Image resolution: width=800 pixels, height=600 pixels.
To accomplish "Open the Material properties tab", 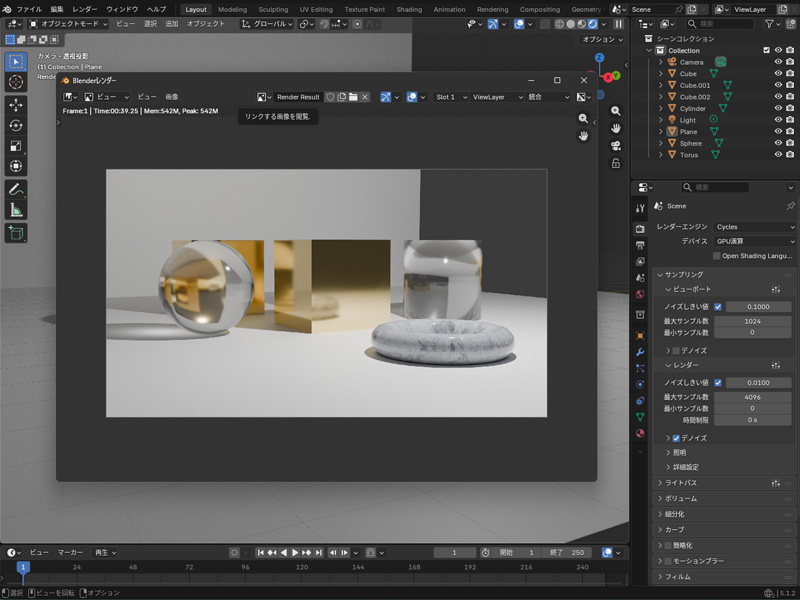I will tap(640, 433).
